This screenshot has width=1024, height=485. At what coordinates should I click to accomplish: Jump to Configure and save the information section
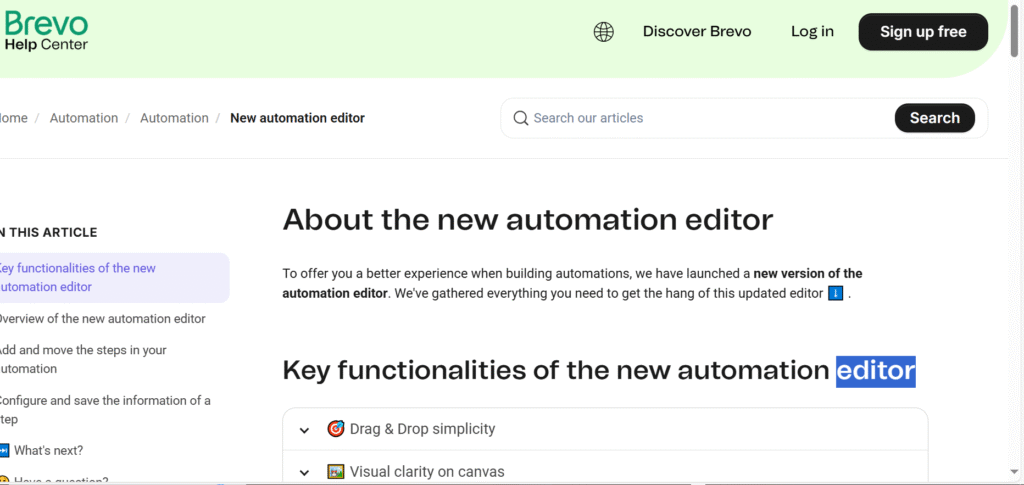104,409
